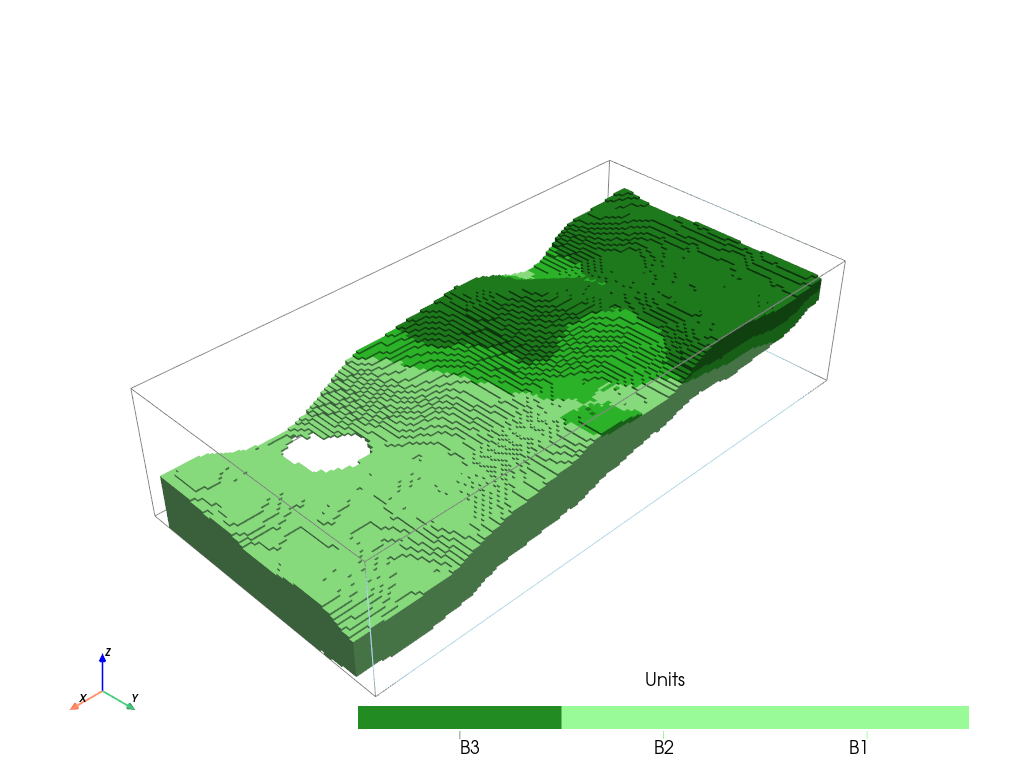This screenshot has width=1024, height=768.
Task: Click the dark green B3 colorbar segment
Action: coord(459,717)
